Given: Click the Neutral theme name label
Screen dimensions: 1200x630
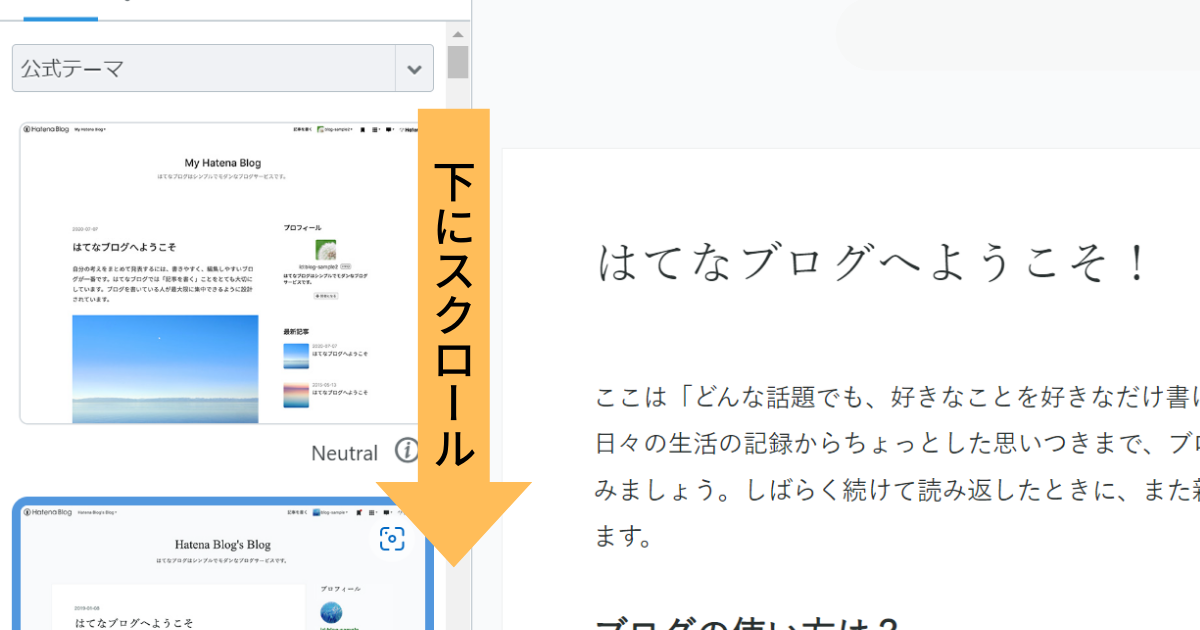Looking at the screenshot, I should click(345, 453).
